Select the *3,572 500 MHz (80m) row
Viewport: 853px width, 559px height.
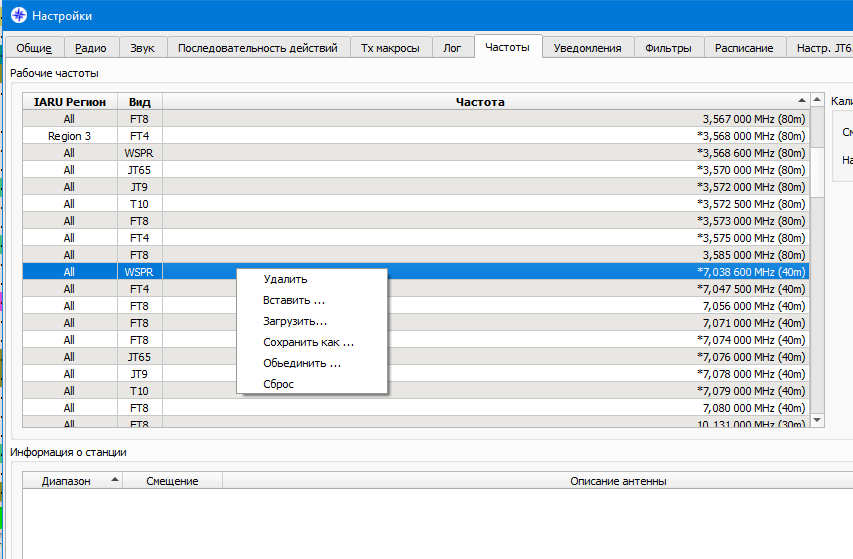pyautogui.click(x=416, y=204)
